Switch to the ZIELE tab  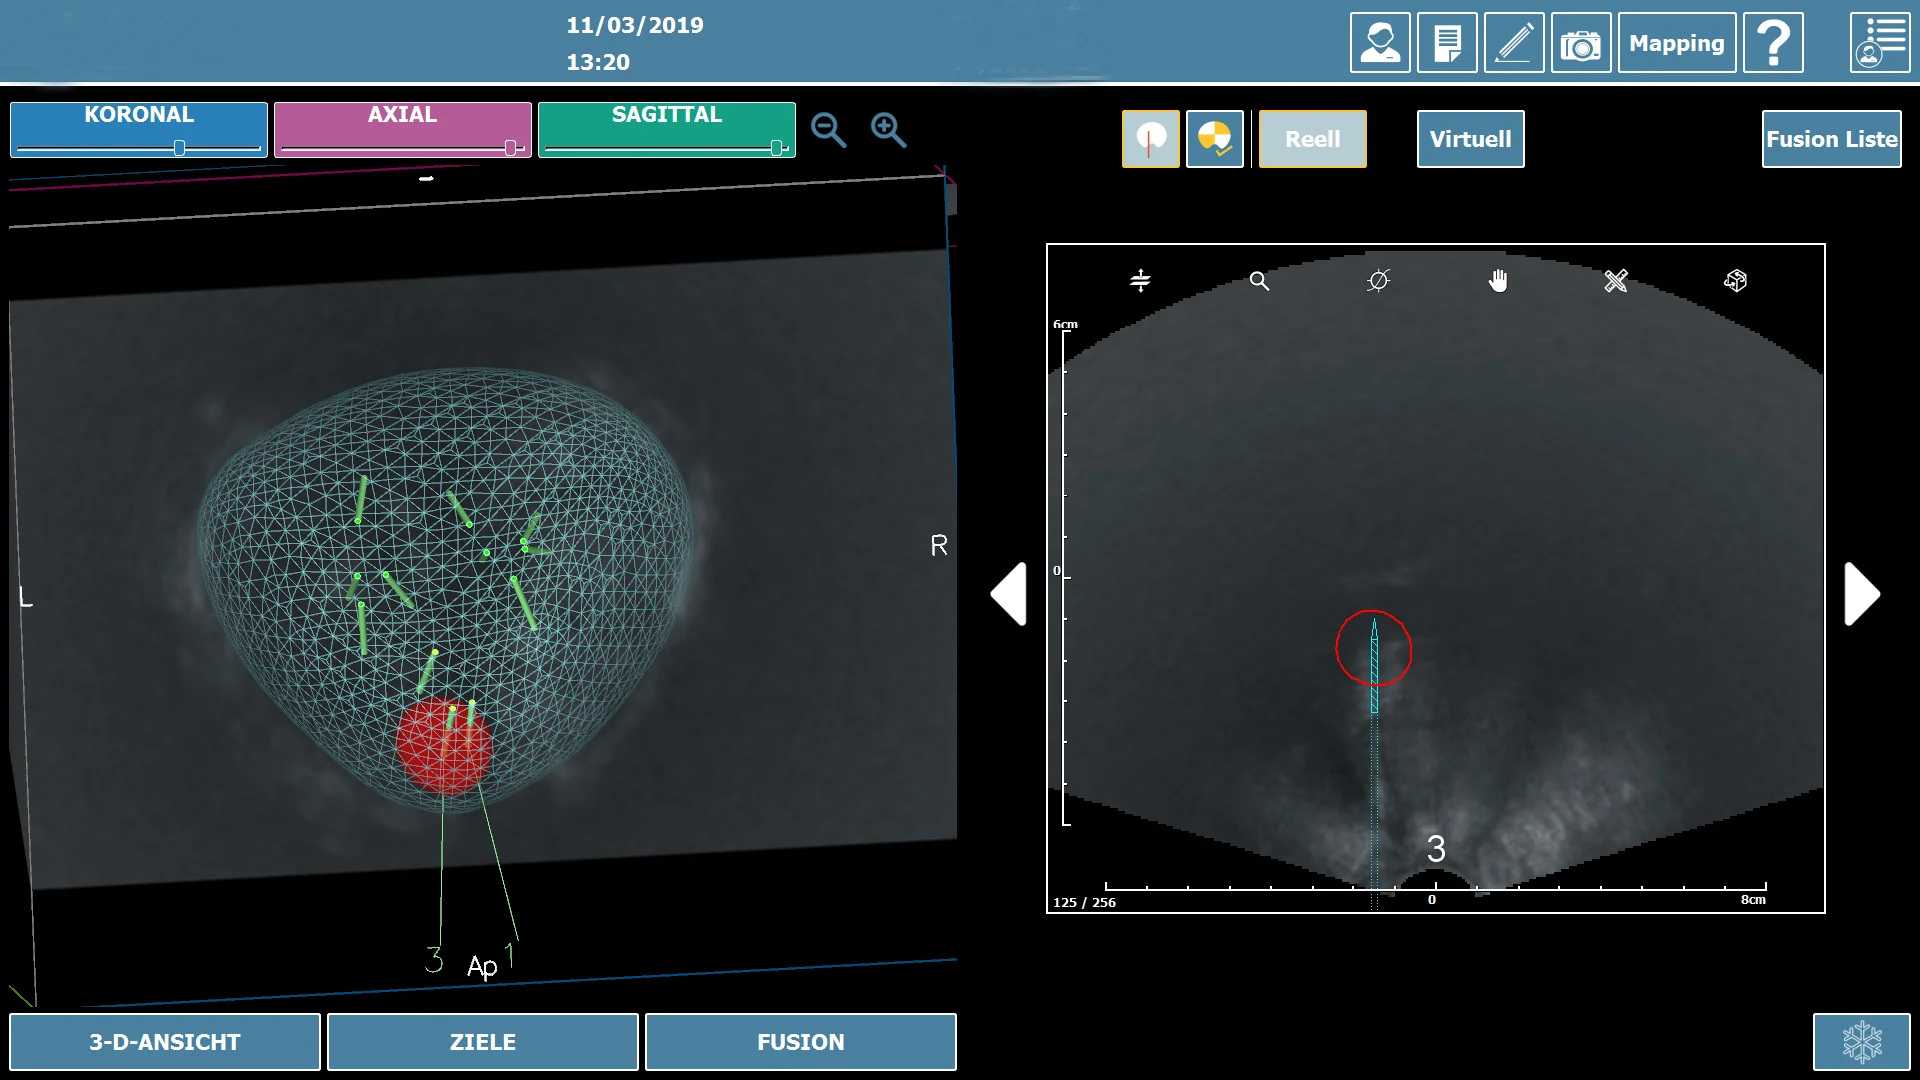pyautogui.click(x=482, y=1042)
